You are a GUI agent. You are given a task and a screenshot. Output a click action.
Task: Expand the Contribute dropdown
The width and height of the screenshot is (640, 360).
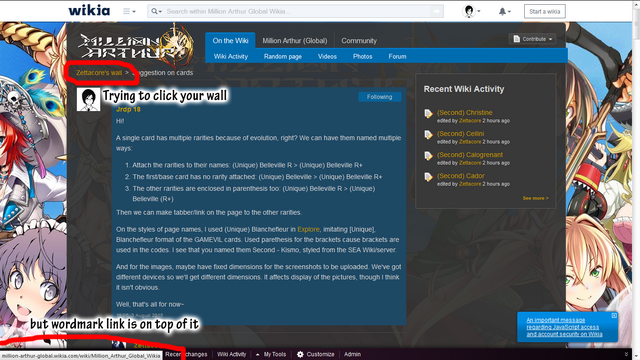[x=533, y=39]
